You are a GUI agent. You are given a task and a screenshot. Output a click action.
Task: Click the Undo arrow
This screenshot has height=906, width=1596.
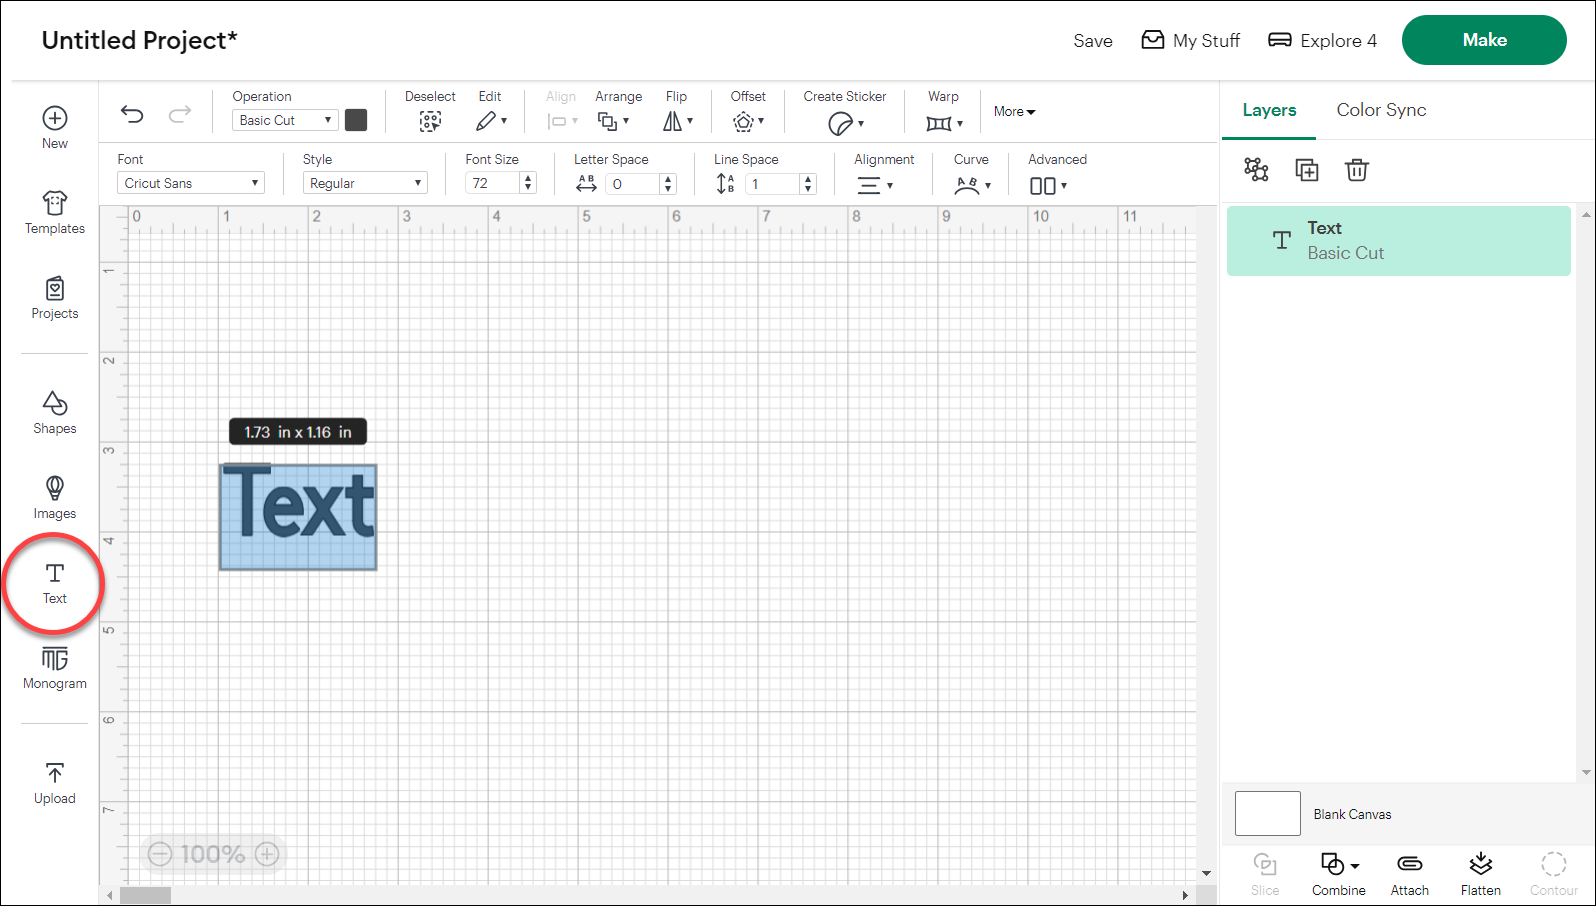[x=132, y=115]
